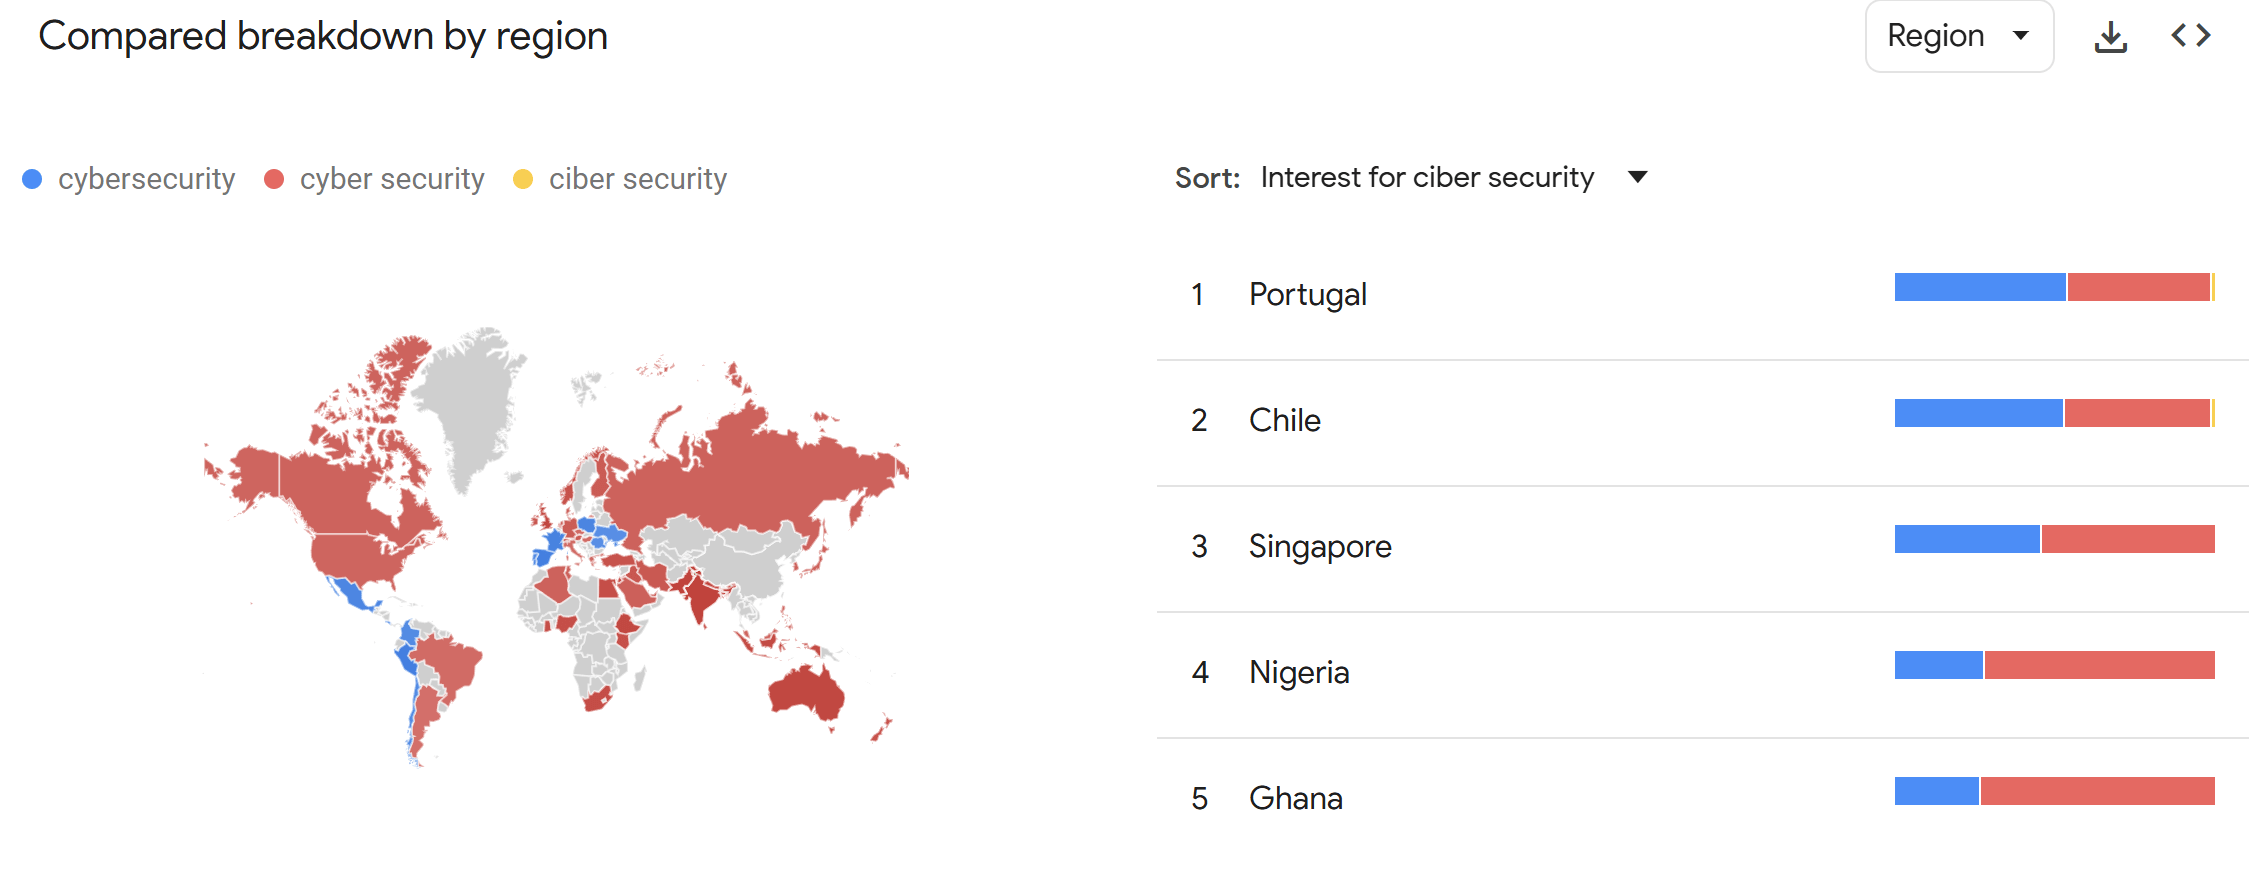This screenshot has height=884, width=2254.
Task: Open Singapore region entry
Action: point(1319,546)
